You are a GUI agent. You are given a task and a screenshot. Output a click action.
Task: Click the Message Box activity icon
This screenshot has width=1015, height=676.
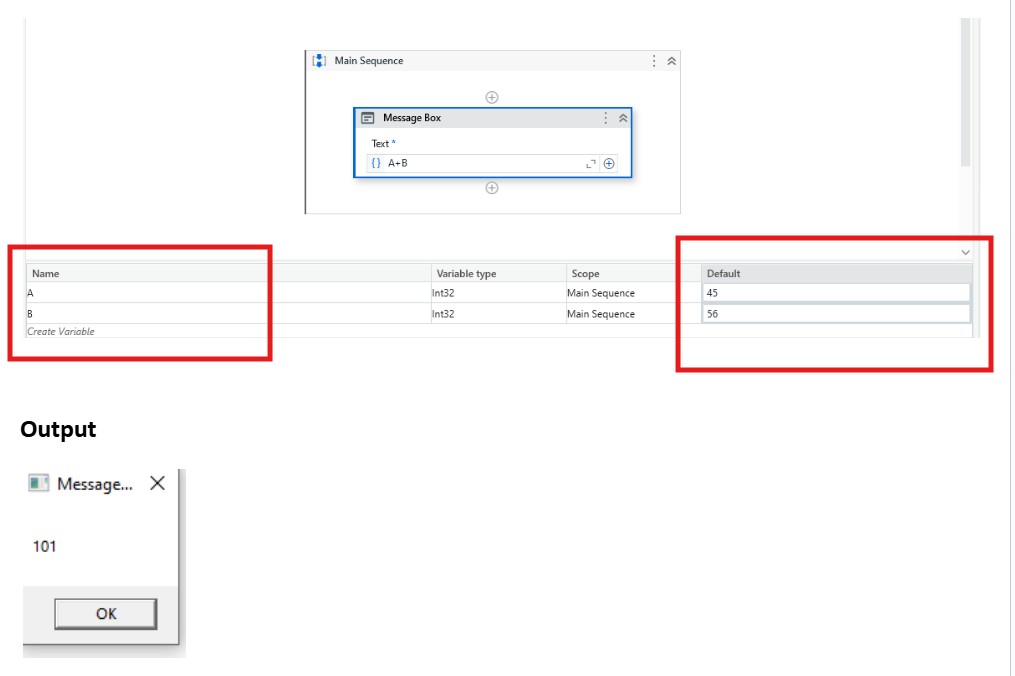[367, 118]
